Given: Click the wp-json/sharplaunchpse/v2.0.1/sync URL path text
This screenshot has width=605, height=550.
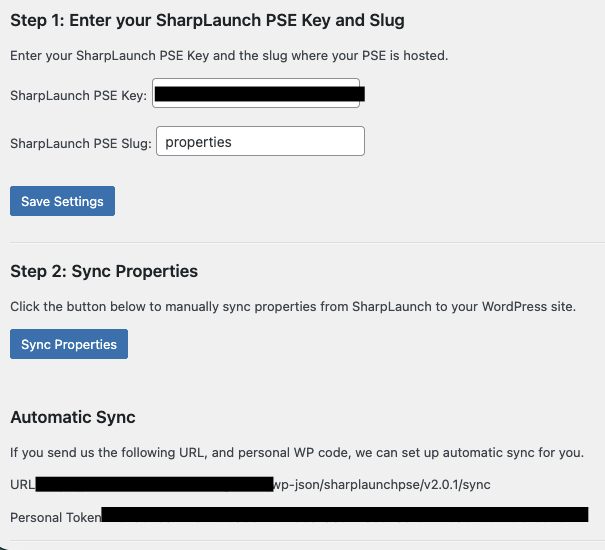Looking at the screenshot, I should (381, 485).
